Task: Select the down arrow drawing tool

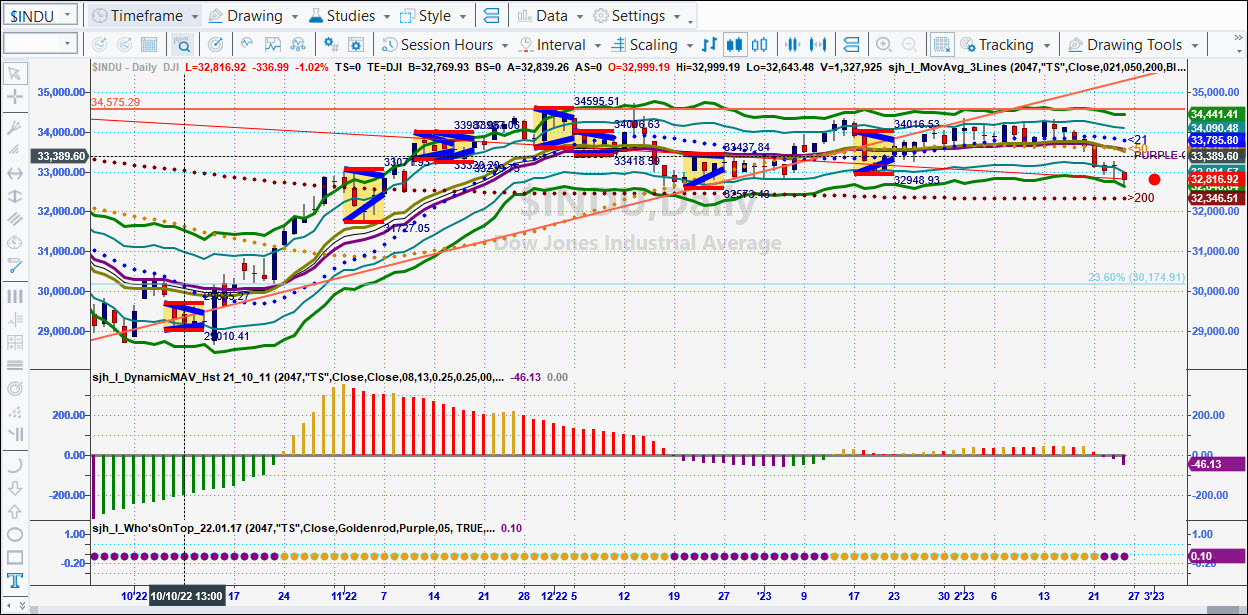Action: (x=15, y=487)
